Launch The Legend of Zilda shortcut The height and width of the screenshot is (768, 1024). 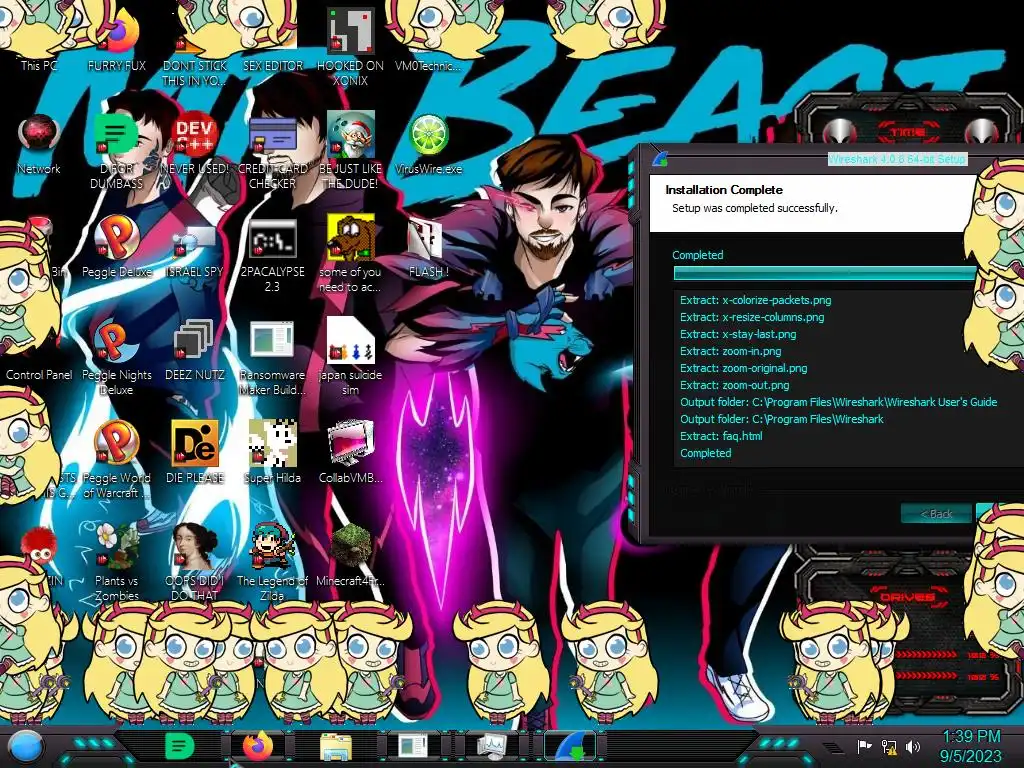point(272,563)
